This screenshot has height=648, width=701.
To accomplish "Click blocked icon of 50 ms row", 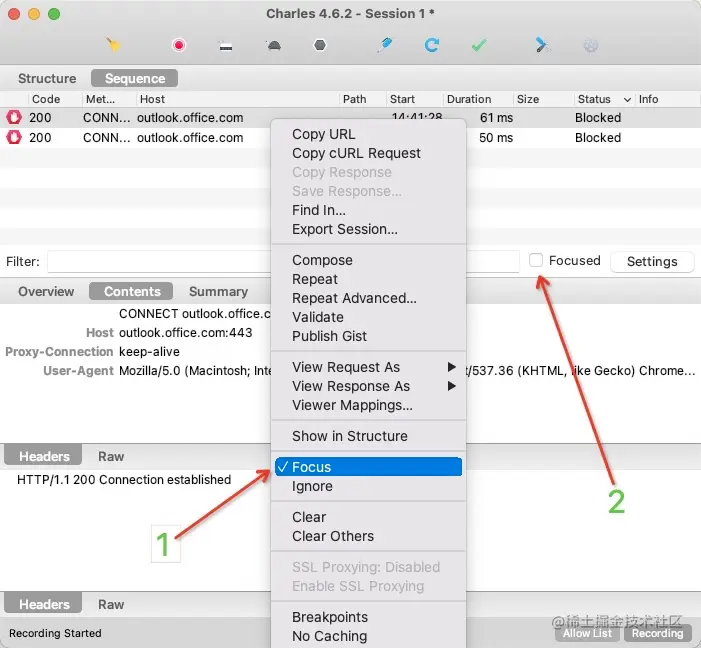I will tap(14, 137).
